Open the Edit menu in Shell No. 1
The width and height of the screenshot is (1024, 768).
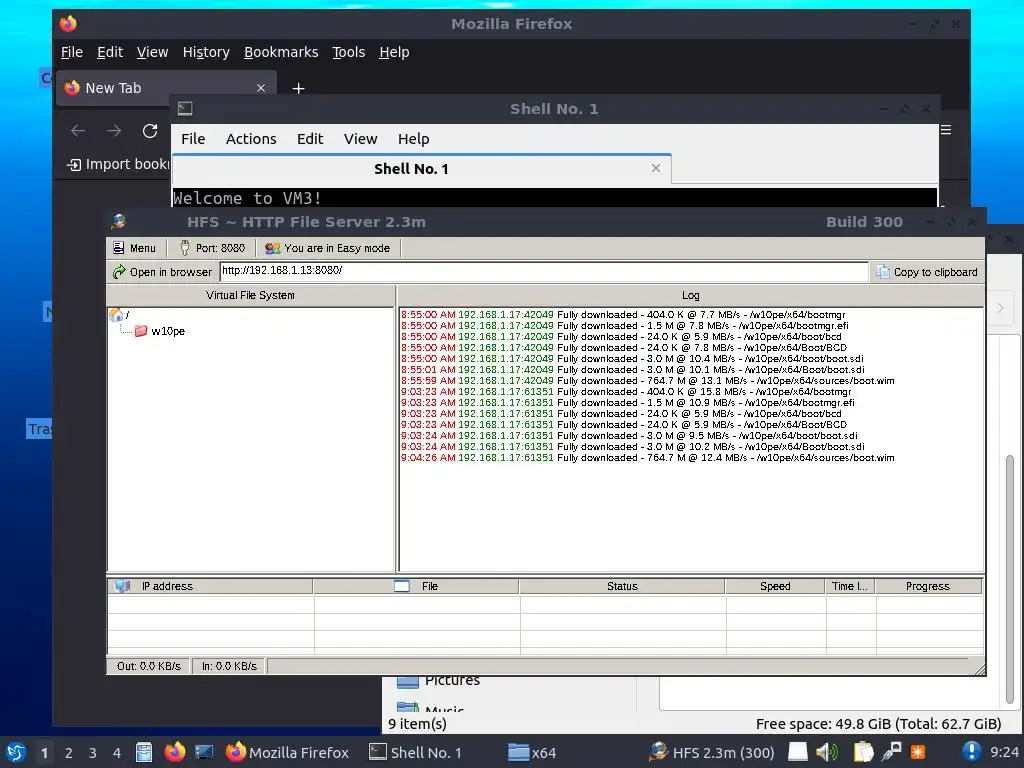(x=310, y=139)
